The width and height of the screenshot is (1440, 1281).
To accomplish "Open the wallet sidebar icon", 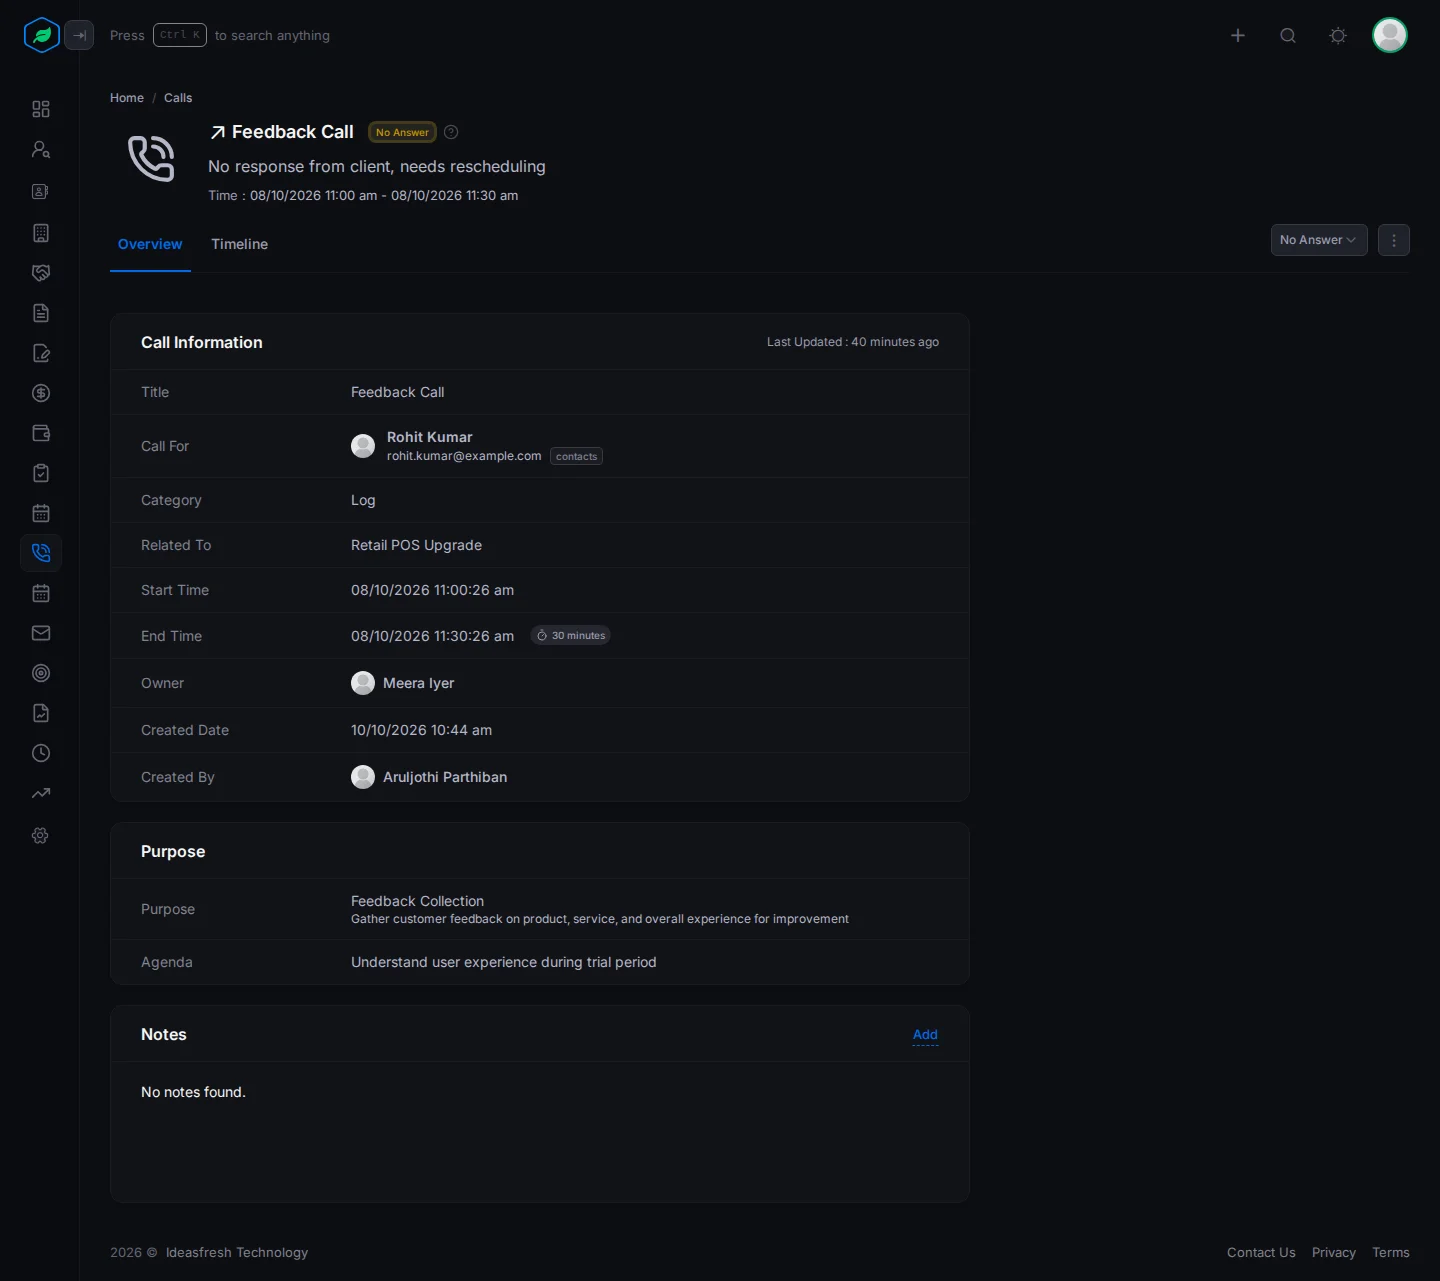I will point(41,433).
